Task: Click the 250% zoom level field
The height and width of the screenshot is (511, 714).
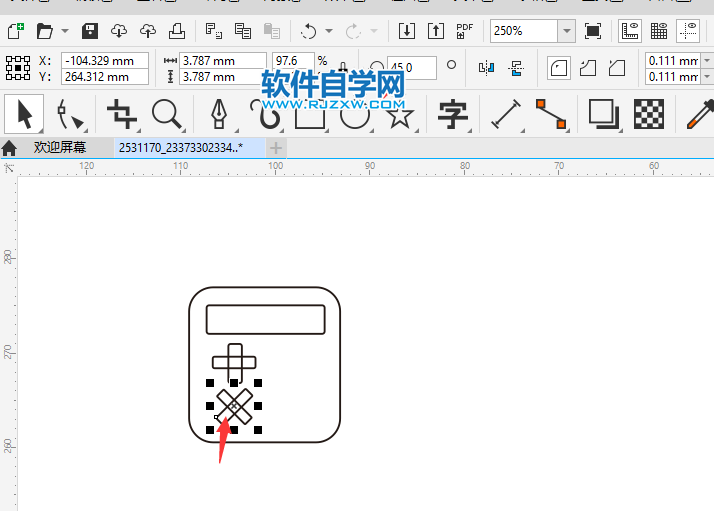Action: point(524,31)
